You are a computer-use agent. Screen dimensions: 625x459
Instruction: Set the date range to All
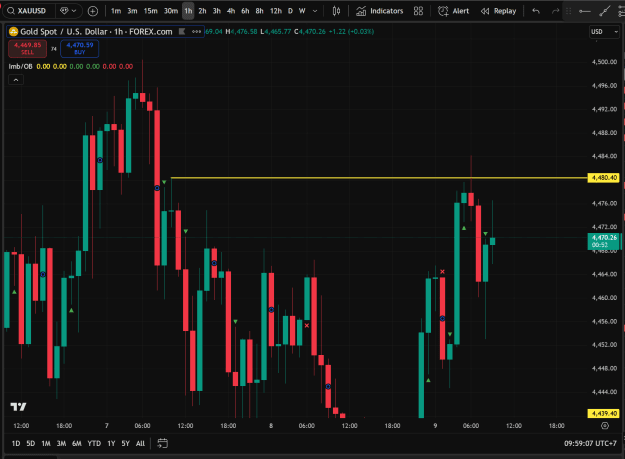pyautogui.click(x=140, y=443)
